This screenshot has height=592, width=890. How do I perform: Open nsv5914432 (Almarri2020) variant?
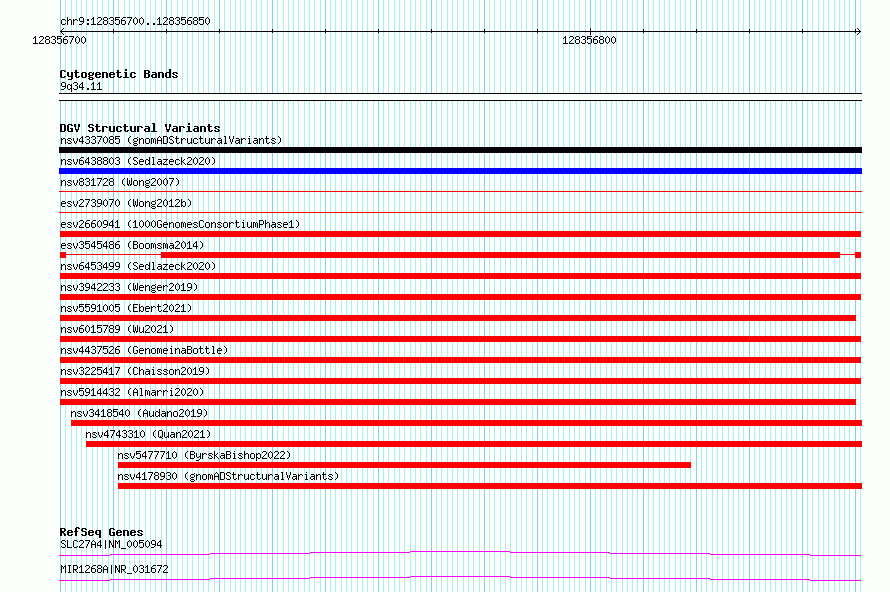pyautogui.click(x=132, y=392)
